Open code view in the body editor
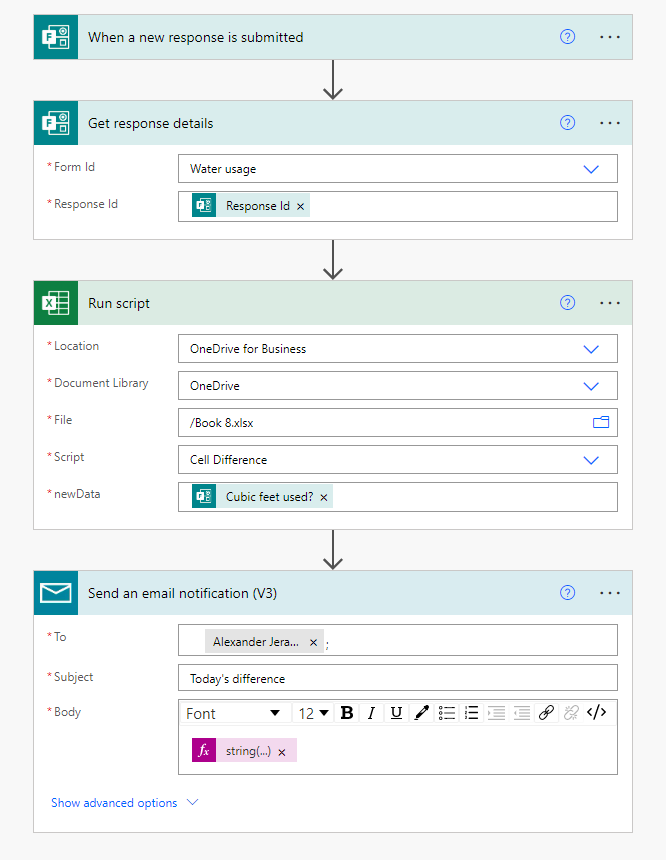 point(597,712)
